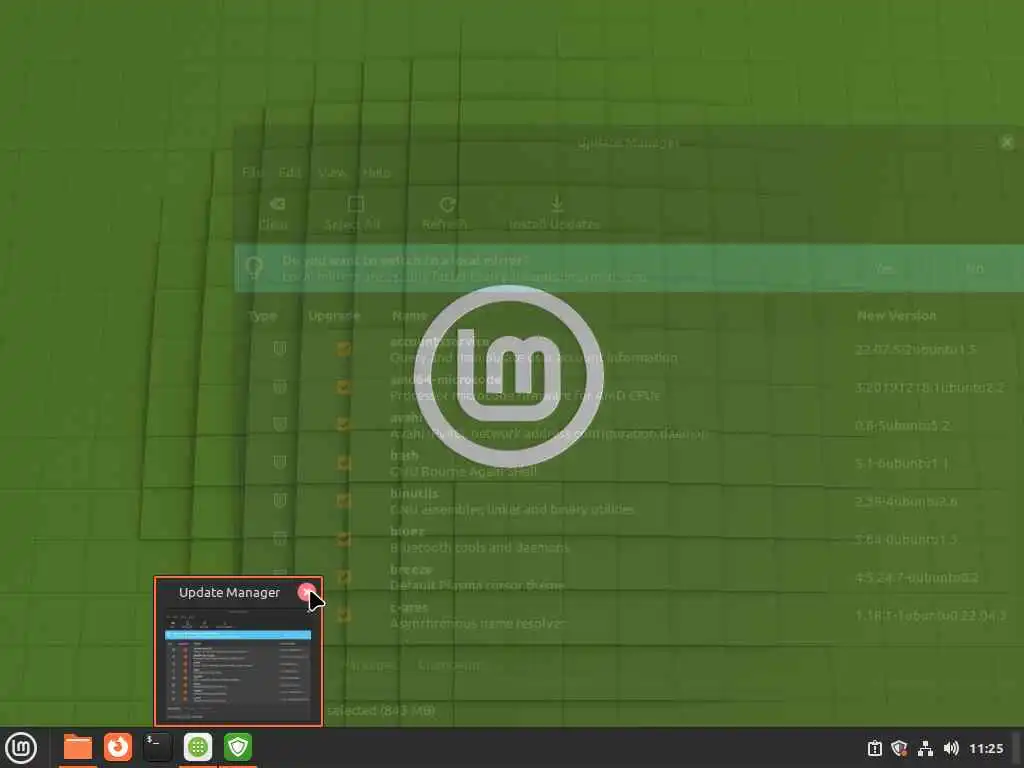
Task: Open View menu in faded Update Manager
Action: coord(332,173)
